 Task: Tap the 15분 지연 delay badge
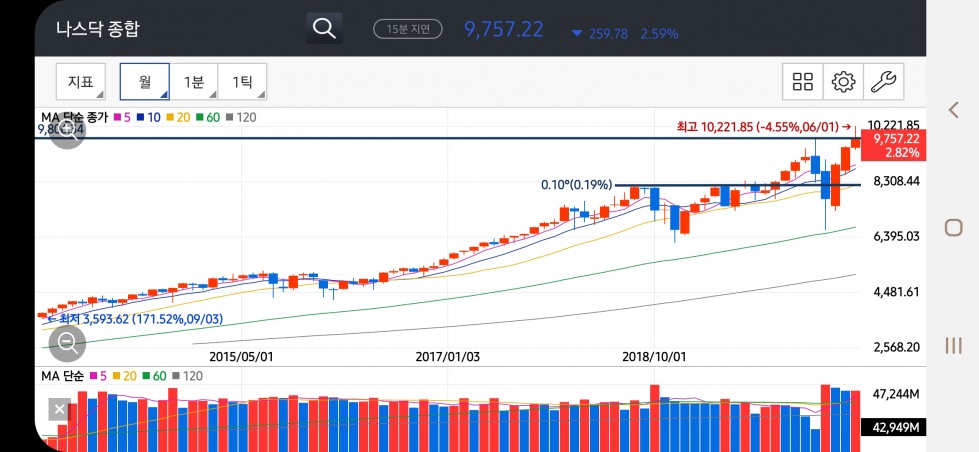coord(408,29)
